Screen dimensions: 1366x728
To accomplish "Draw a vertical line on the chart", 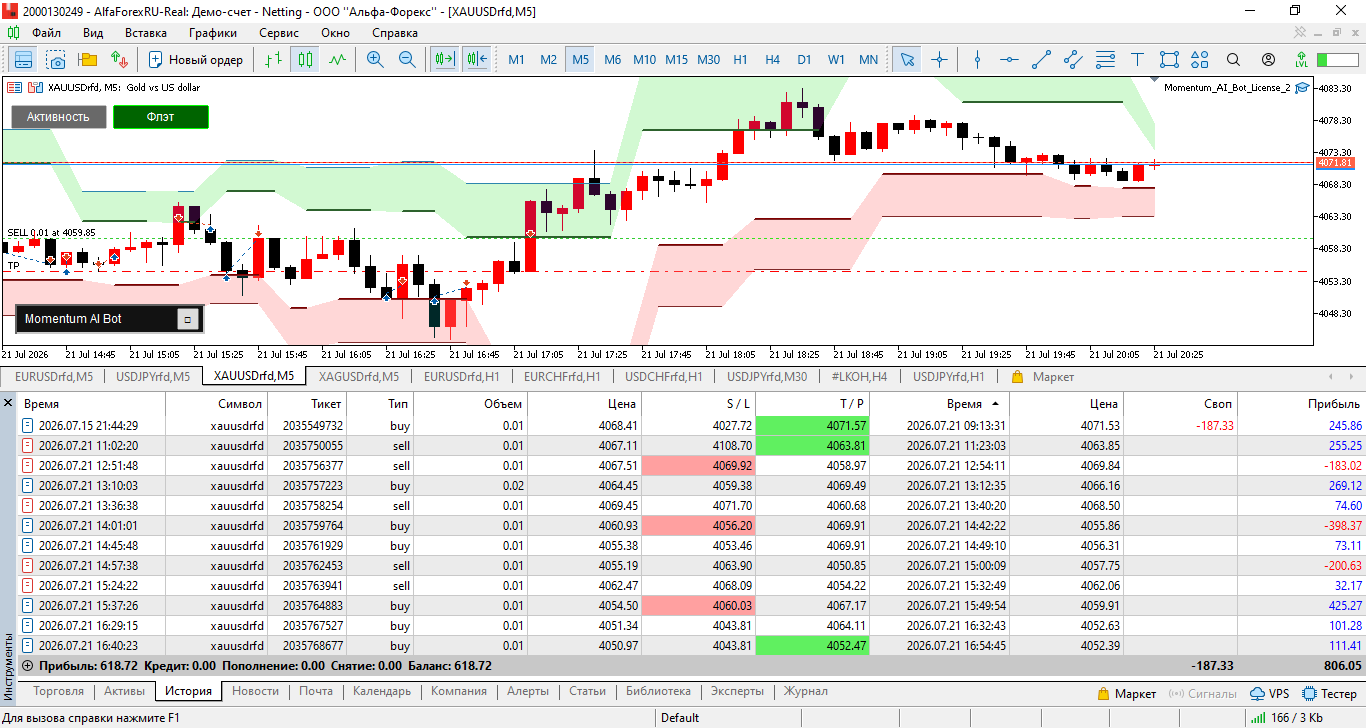I will click(x=977, y=60).
